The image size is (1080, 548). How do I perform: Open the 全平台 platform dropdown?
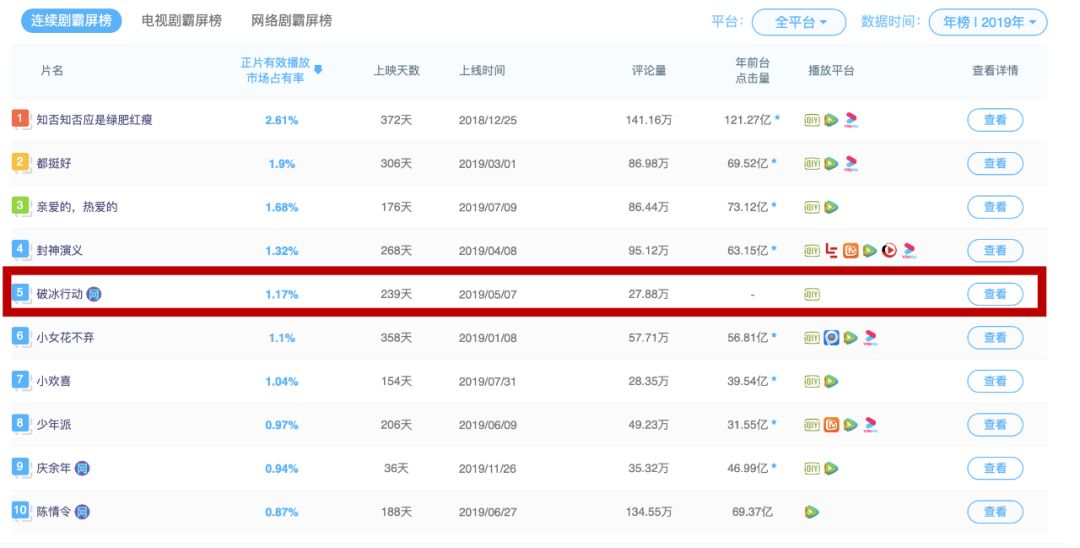pyautogui.click(x=799, y=22)
